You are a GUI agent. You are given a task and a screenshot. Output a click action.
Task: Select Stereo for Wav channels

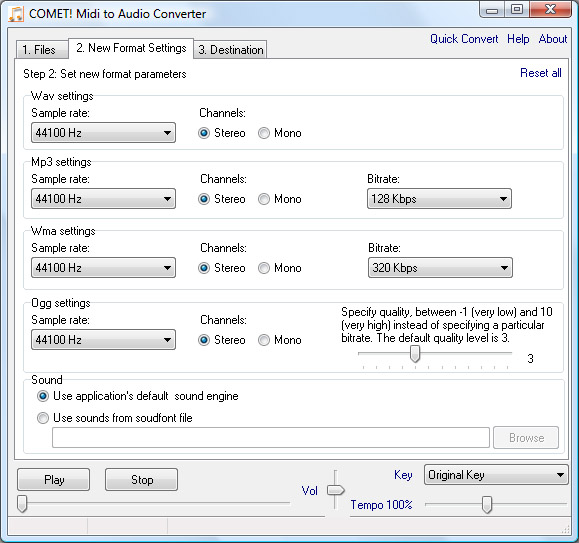(x=222, y=133)
